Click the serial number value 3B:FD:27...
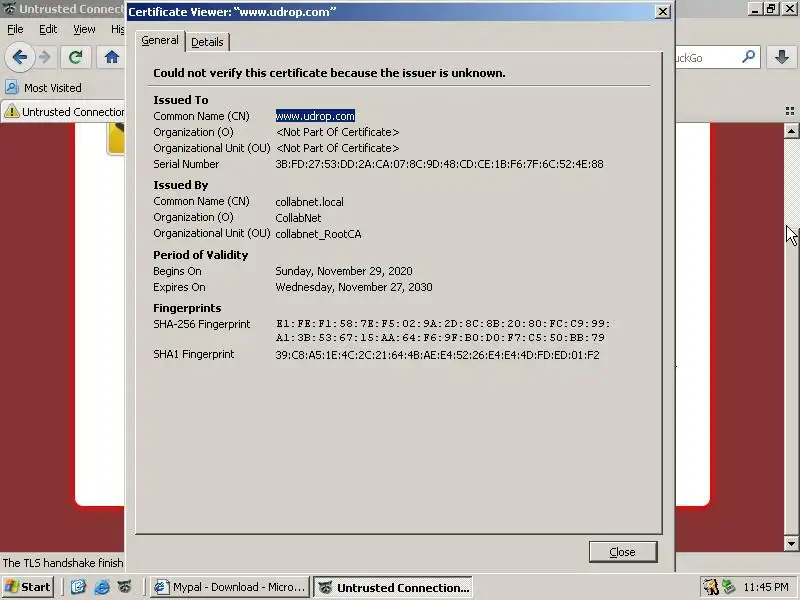Screen dimensions: 800x600 coord(439,164)
